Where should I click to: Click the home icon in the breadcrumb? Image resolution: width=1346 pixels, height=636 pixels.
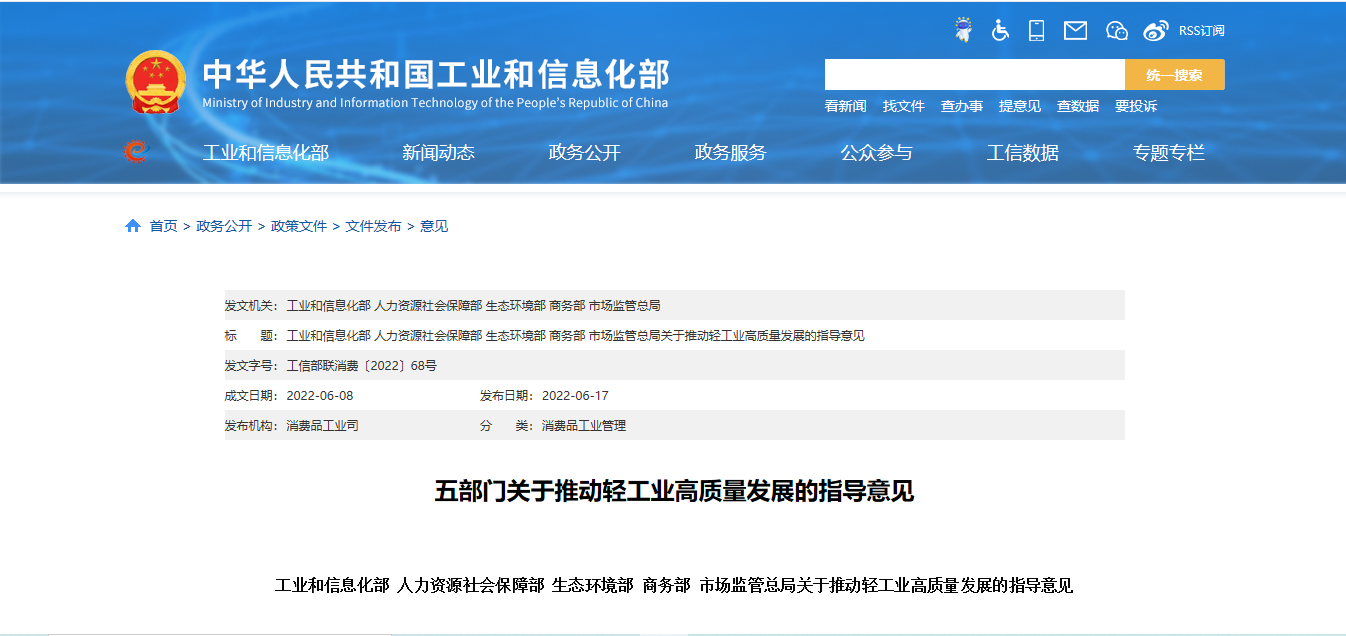(131, 225)
